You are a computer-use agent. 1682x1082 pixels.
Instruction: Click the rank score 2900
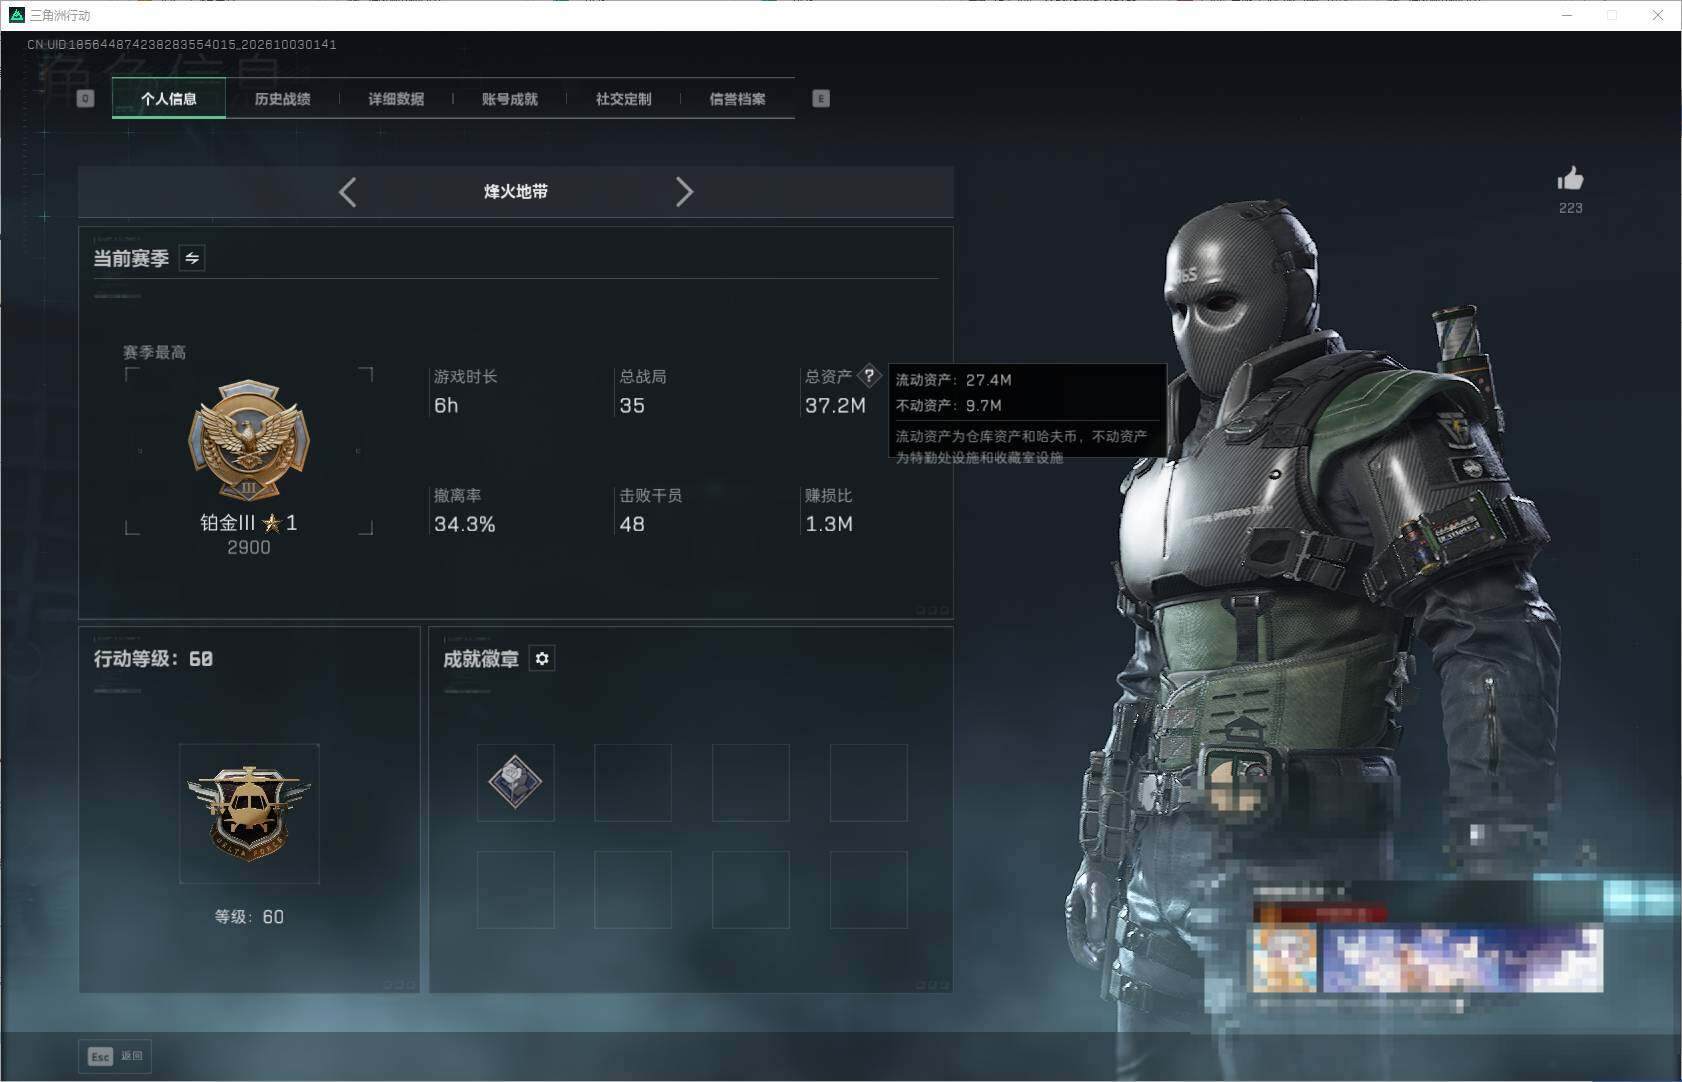(249, 547)
